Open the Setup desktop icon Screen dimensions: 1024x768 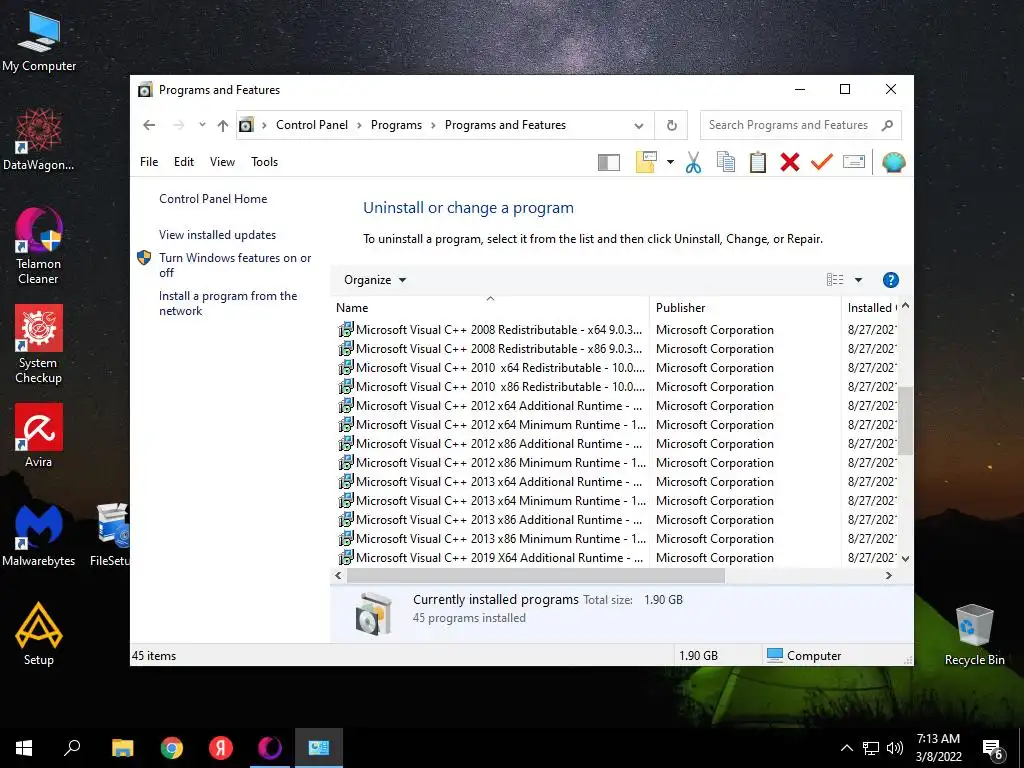coord(39,634)
